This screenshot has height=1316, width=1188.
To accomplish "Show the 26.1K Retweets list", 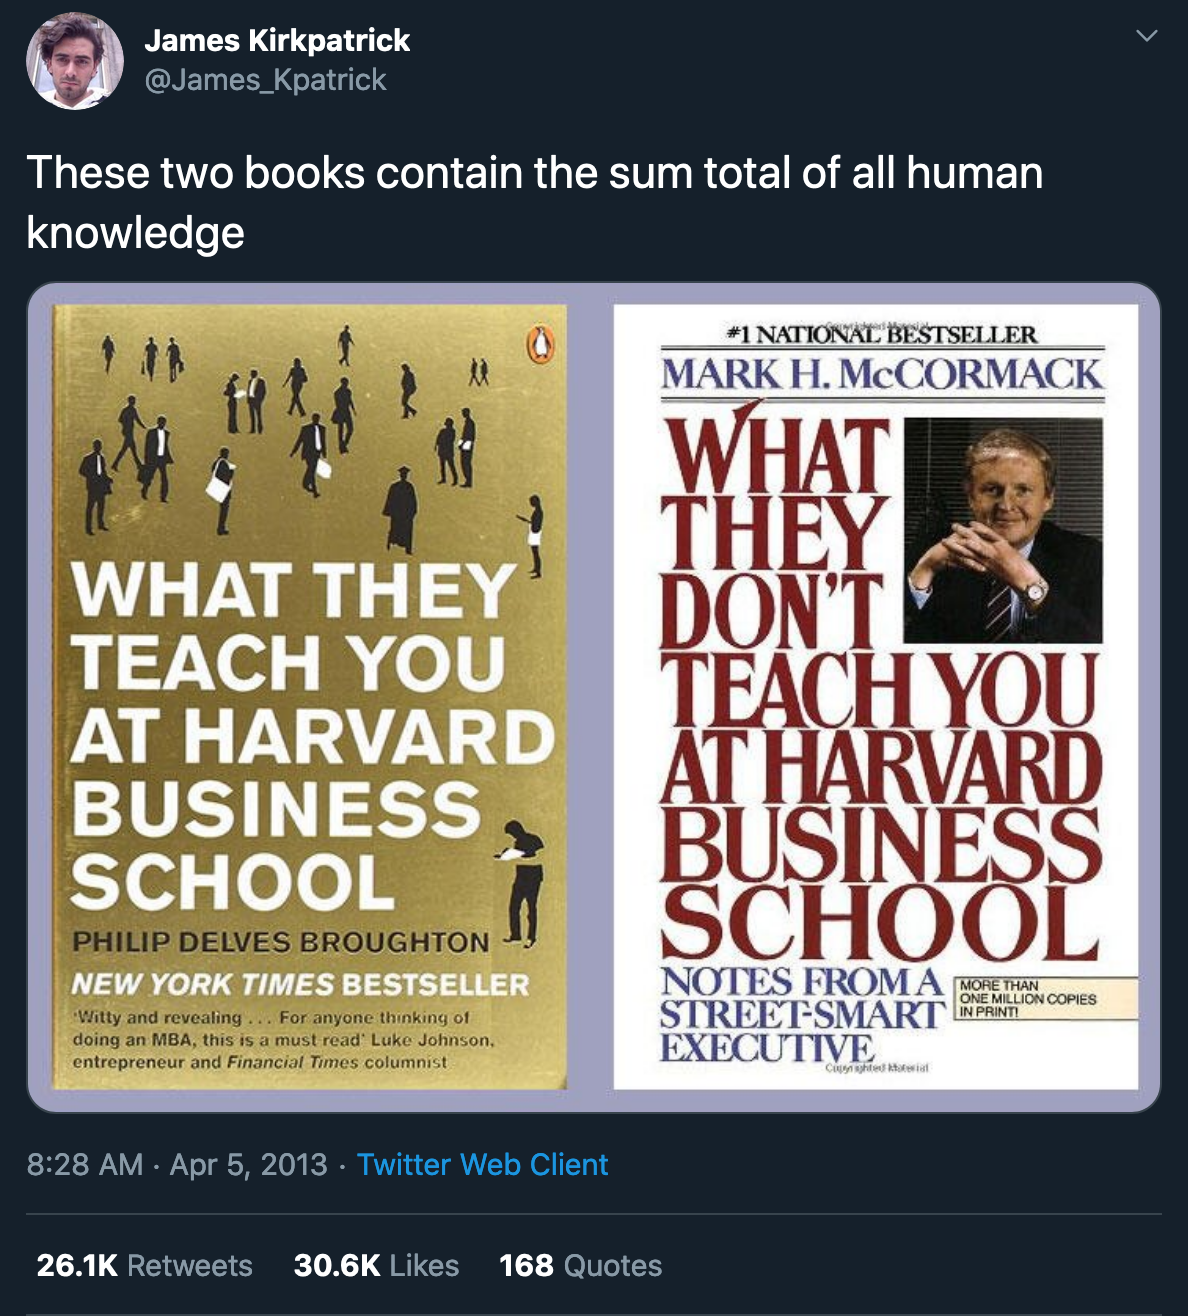I will click(145, 1265).
